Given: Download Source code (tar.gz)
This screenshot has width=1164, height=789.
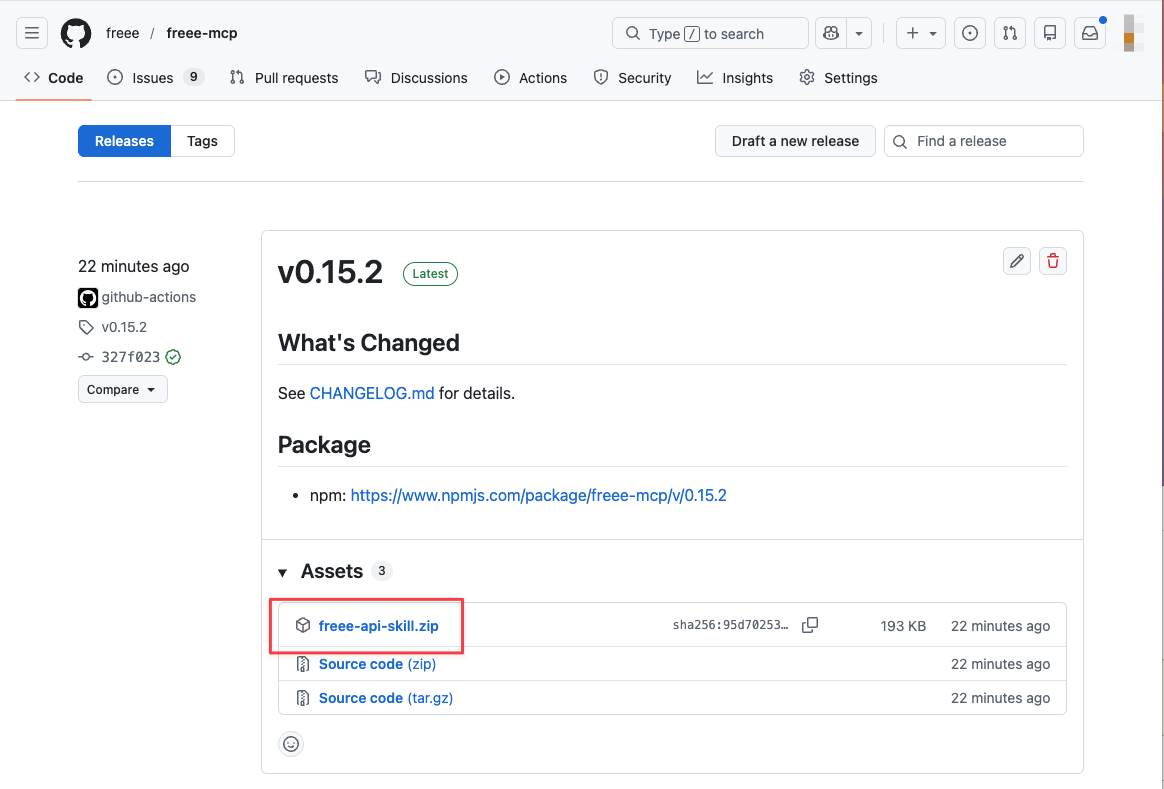Looking at the screenshot, I should pos(386,698).
